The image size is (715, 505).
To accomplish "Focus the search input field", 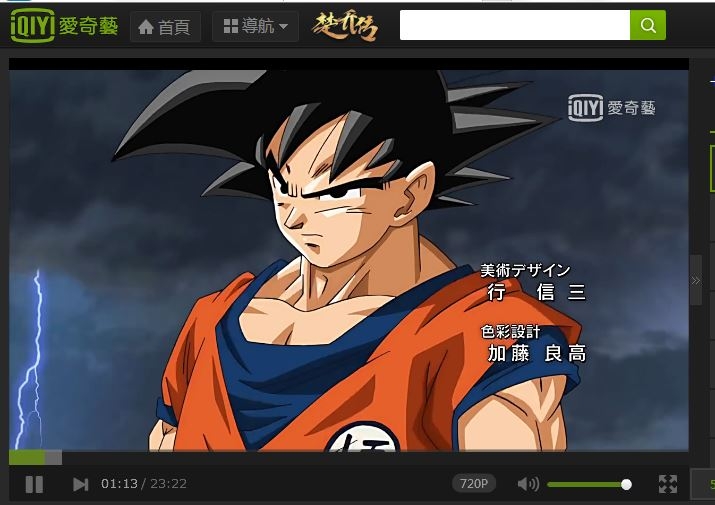I will [x=515, y=25].
